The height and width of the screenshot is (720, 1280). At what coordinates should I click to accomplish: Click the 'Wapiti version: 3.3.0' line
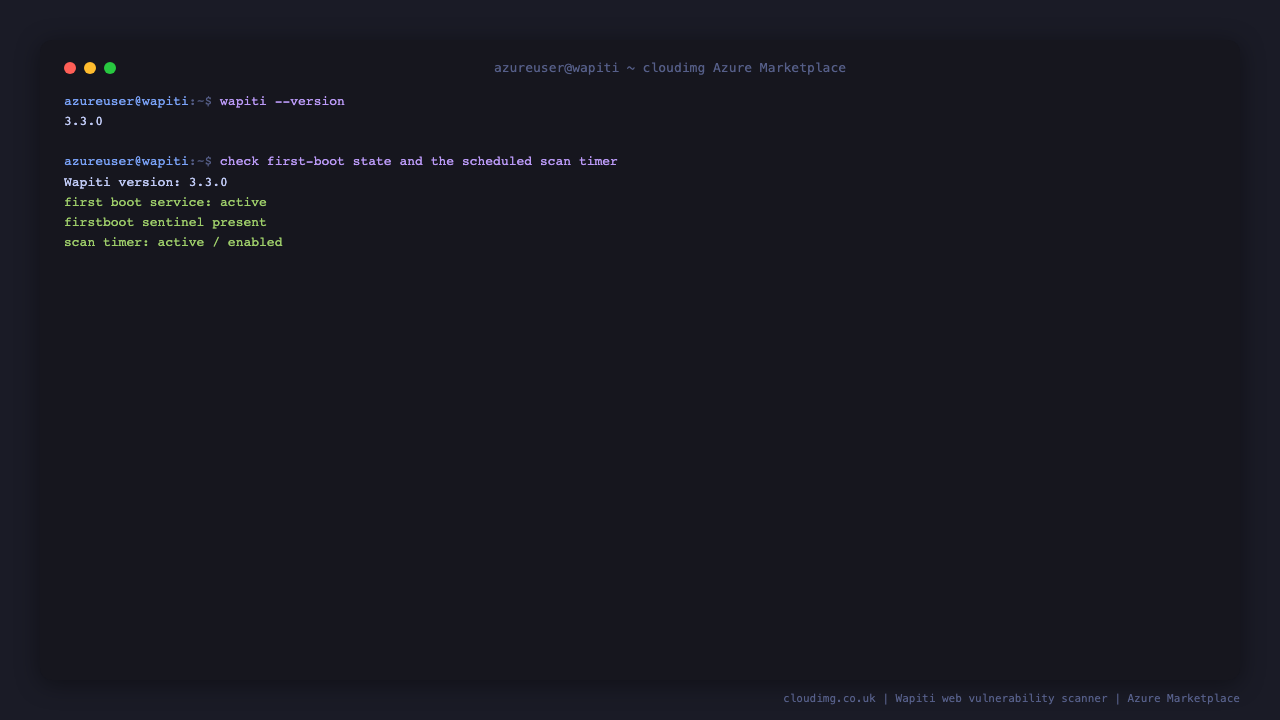coord(146,182)
